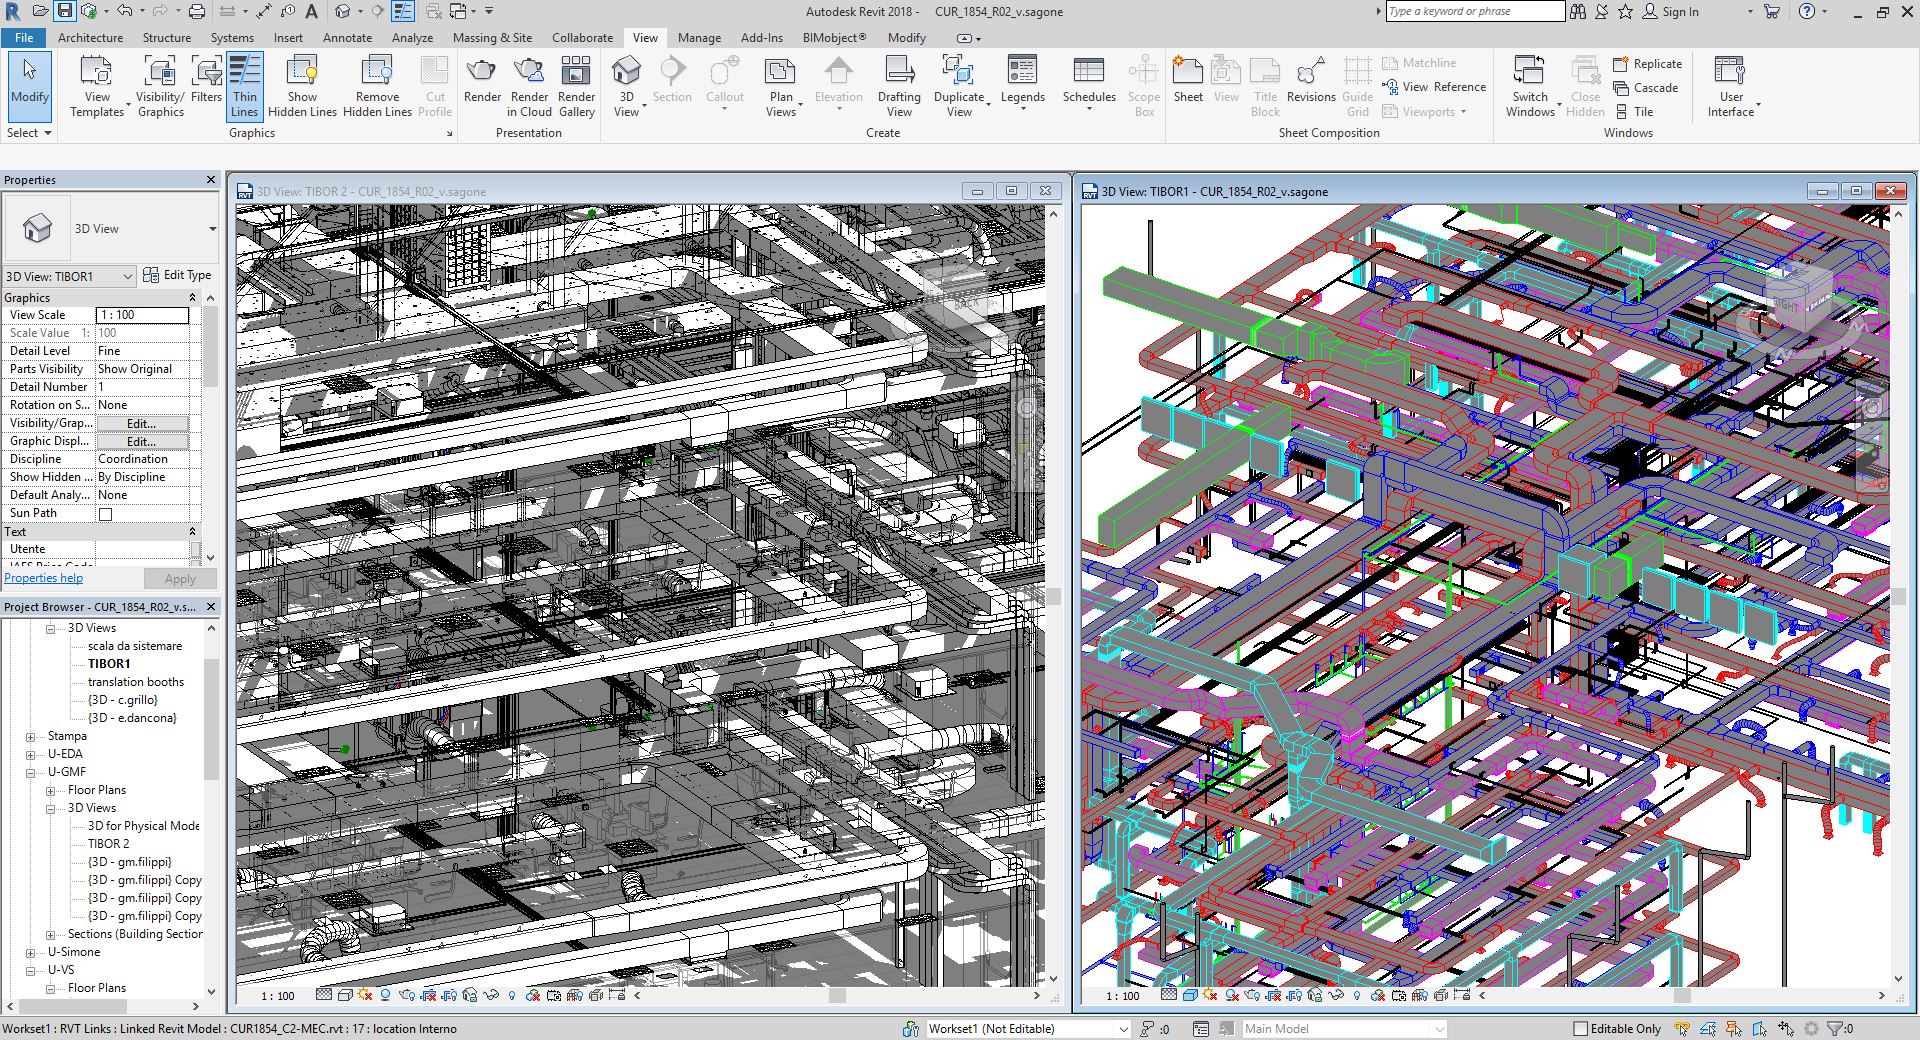The width and height of the screenshot is (1920, 1040).
Task: Cascade the open windows
Action: pyautogui.click(x=1646, y=88)
